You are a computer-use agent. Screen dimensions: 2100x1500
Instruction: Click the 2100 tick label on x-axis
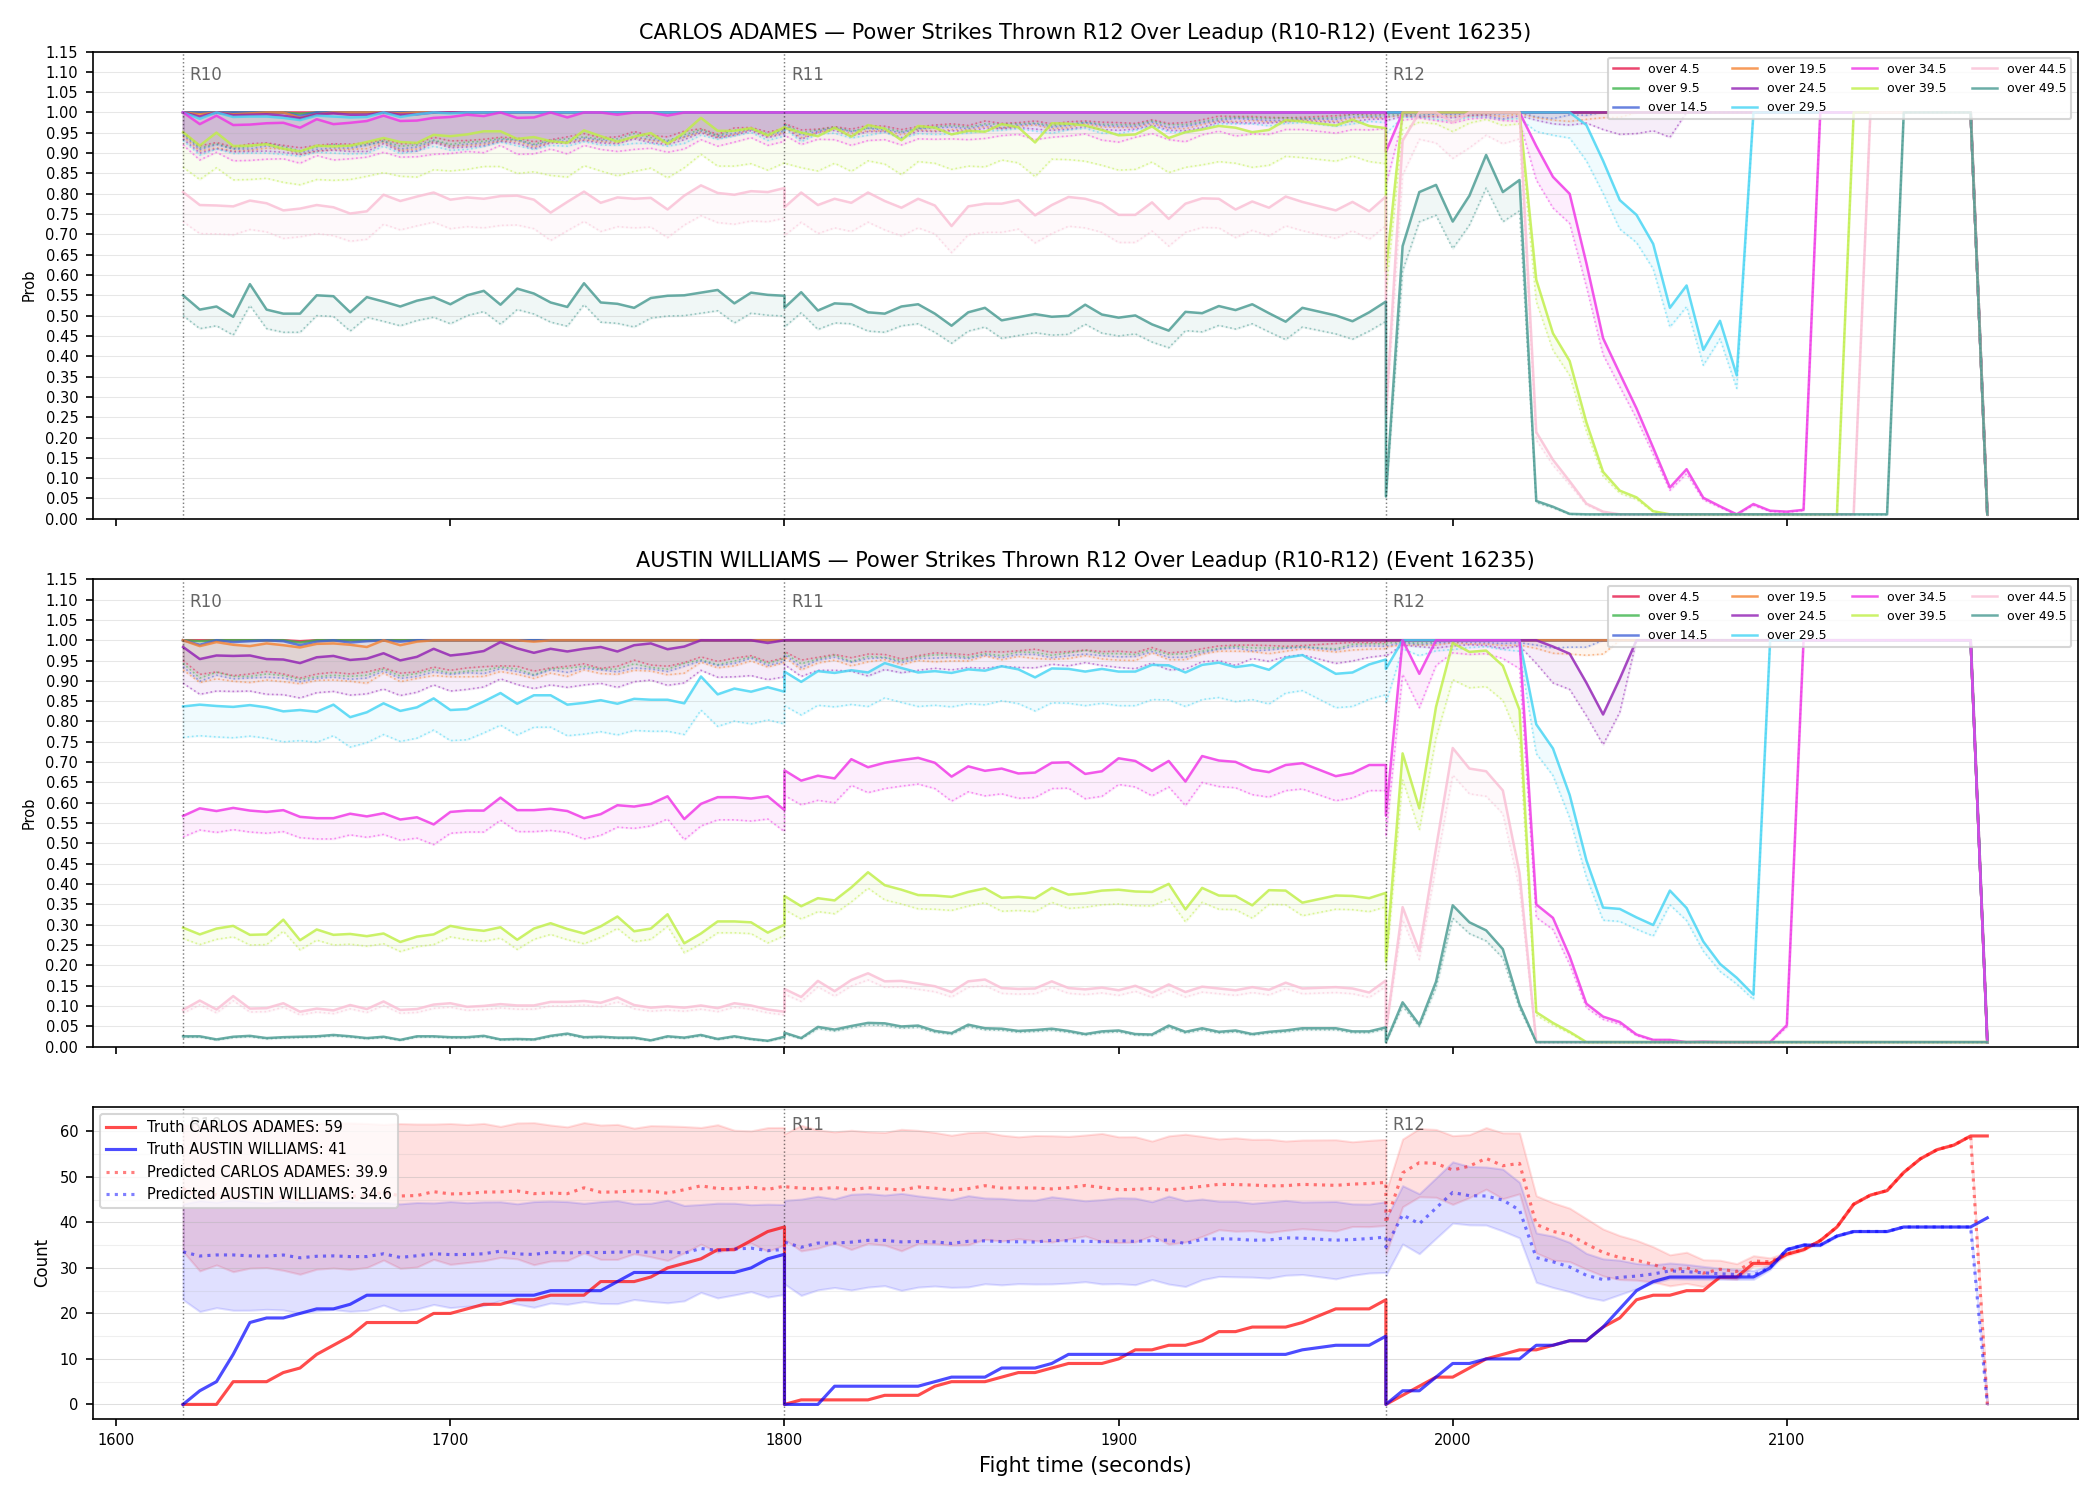[1786, 1440]
